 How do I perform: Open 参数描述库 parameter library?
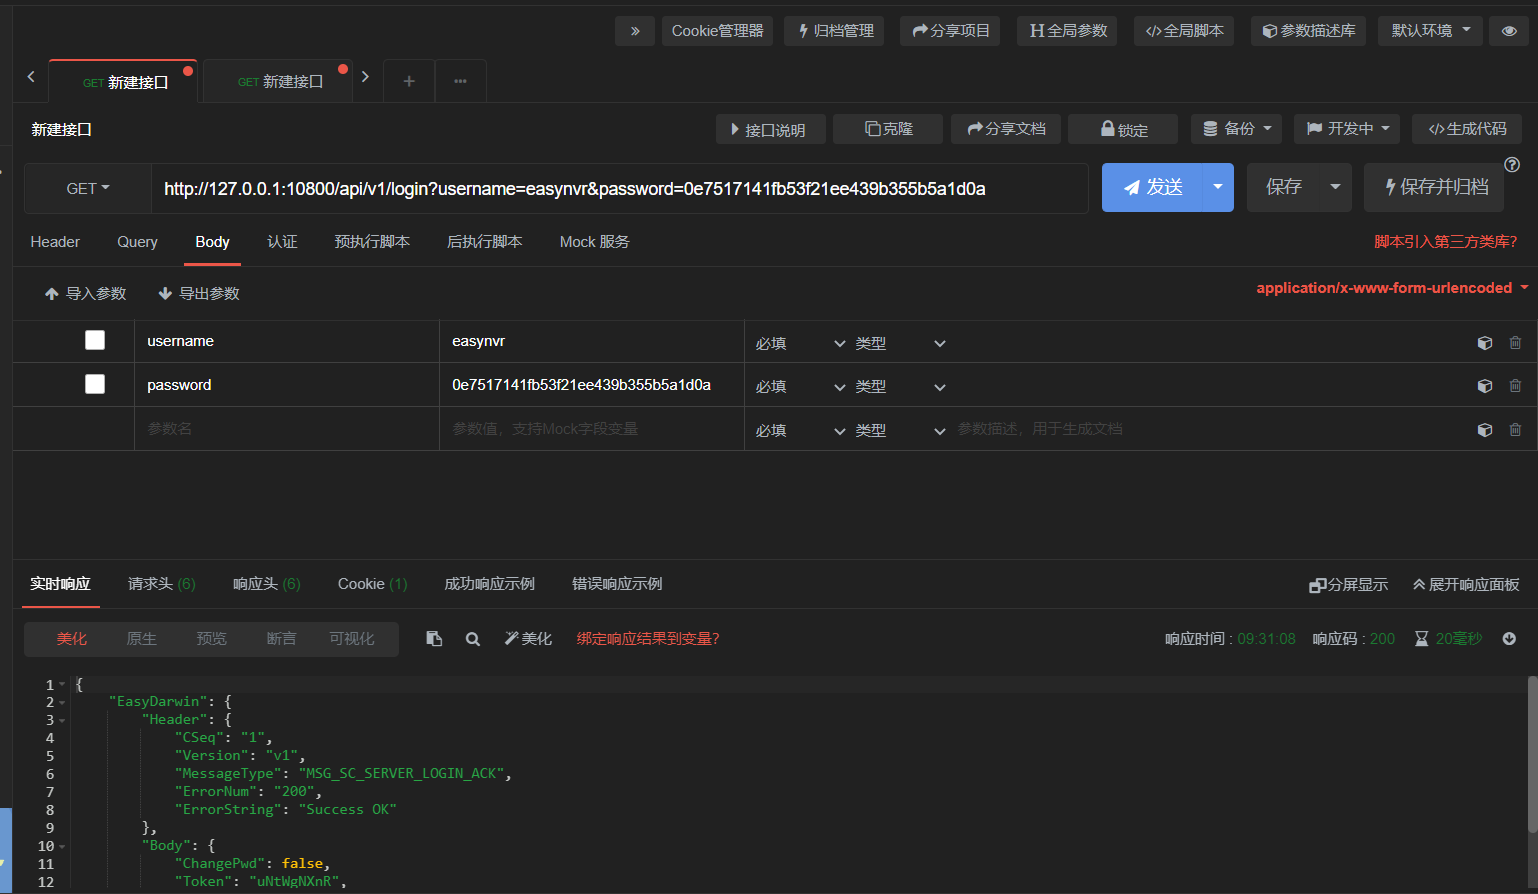click(1308, 31)
